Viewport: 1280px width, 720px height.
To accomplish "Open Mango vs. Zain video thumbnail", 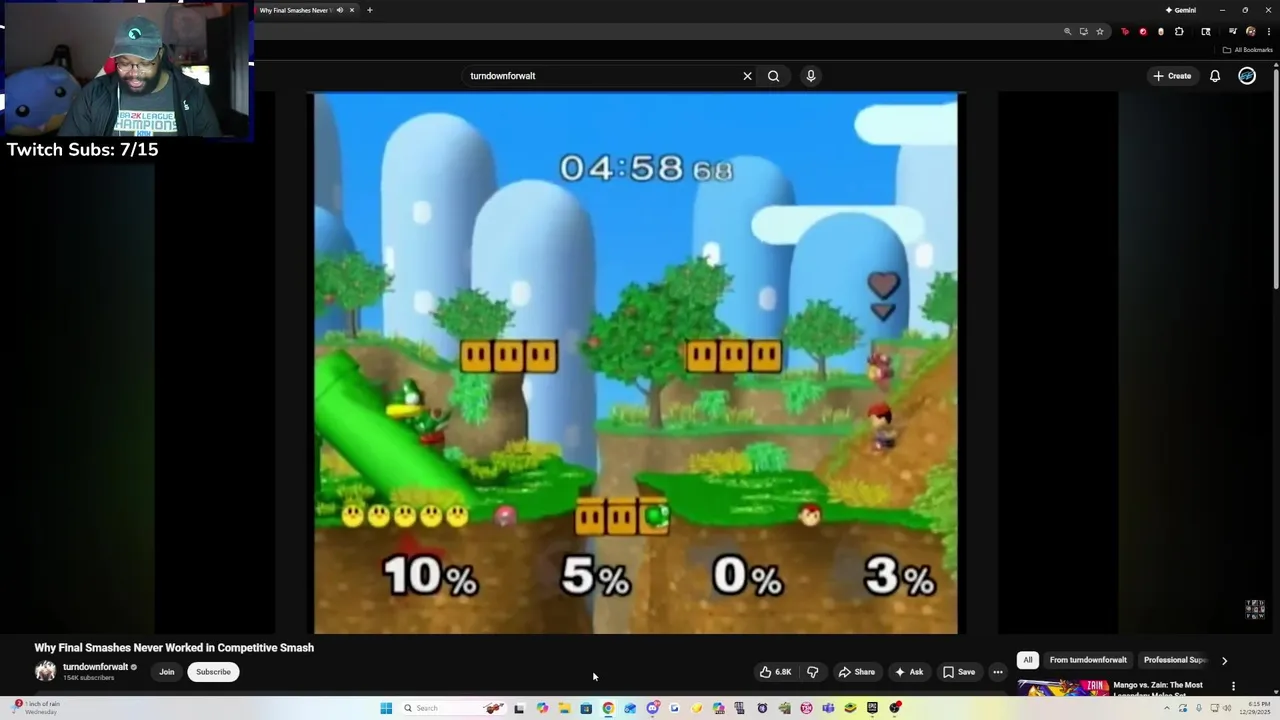I will [1062, 689].
